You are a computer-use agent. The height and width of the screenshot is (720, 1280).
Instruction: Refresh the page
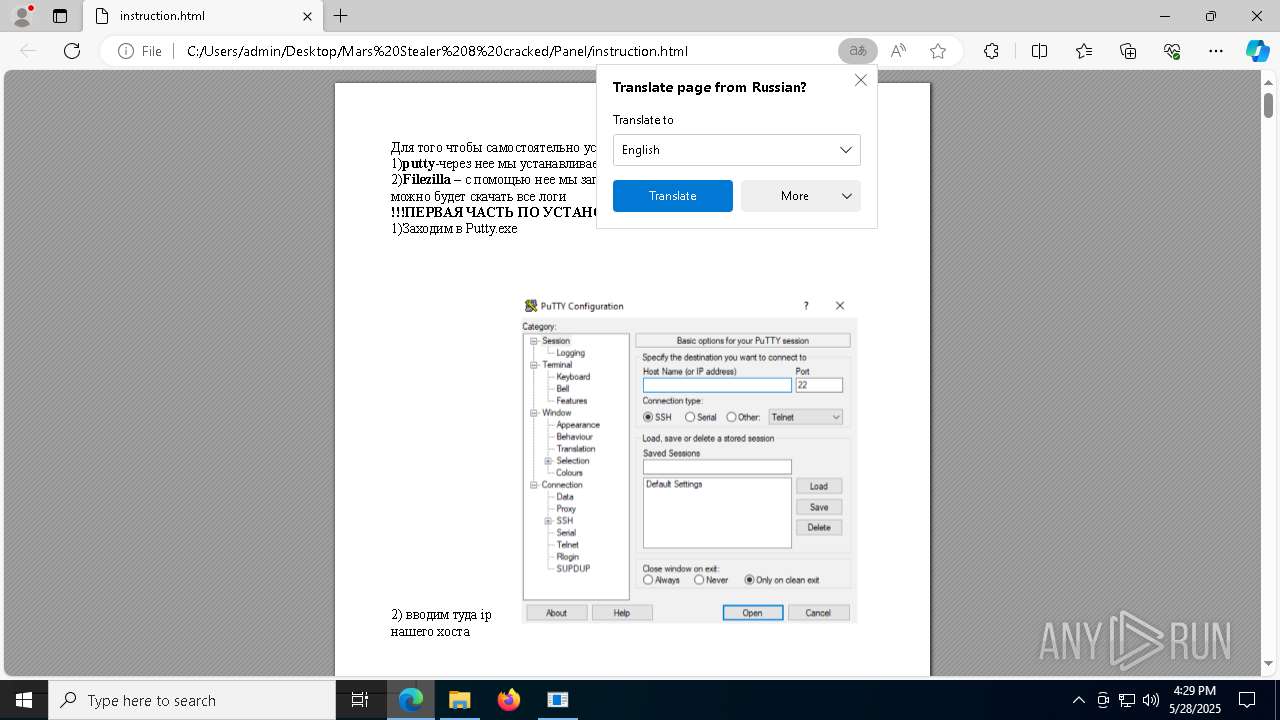pyautogui.click(x=72, y=51)
